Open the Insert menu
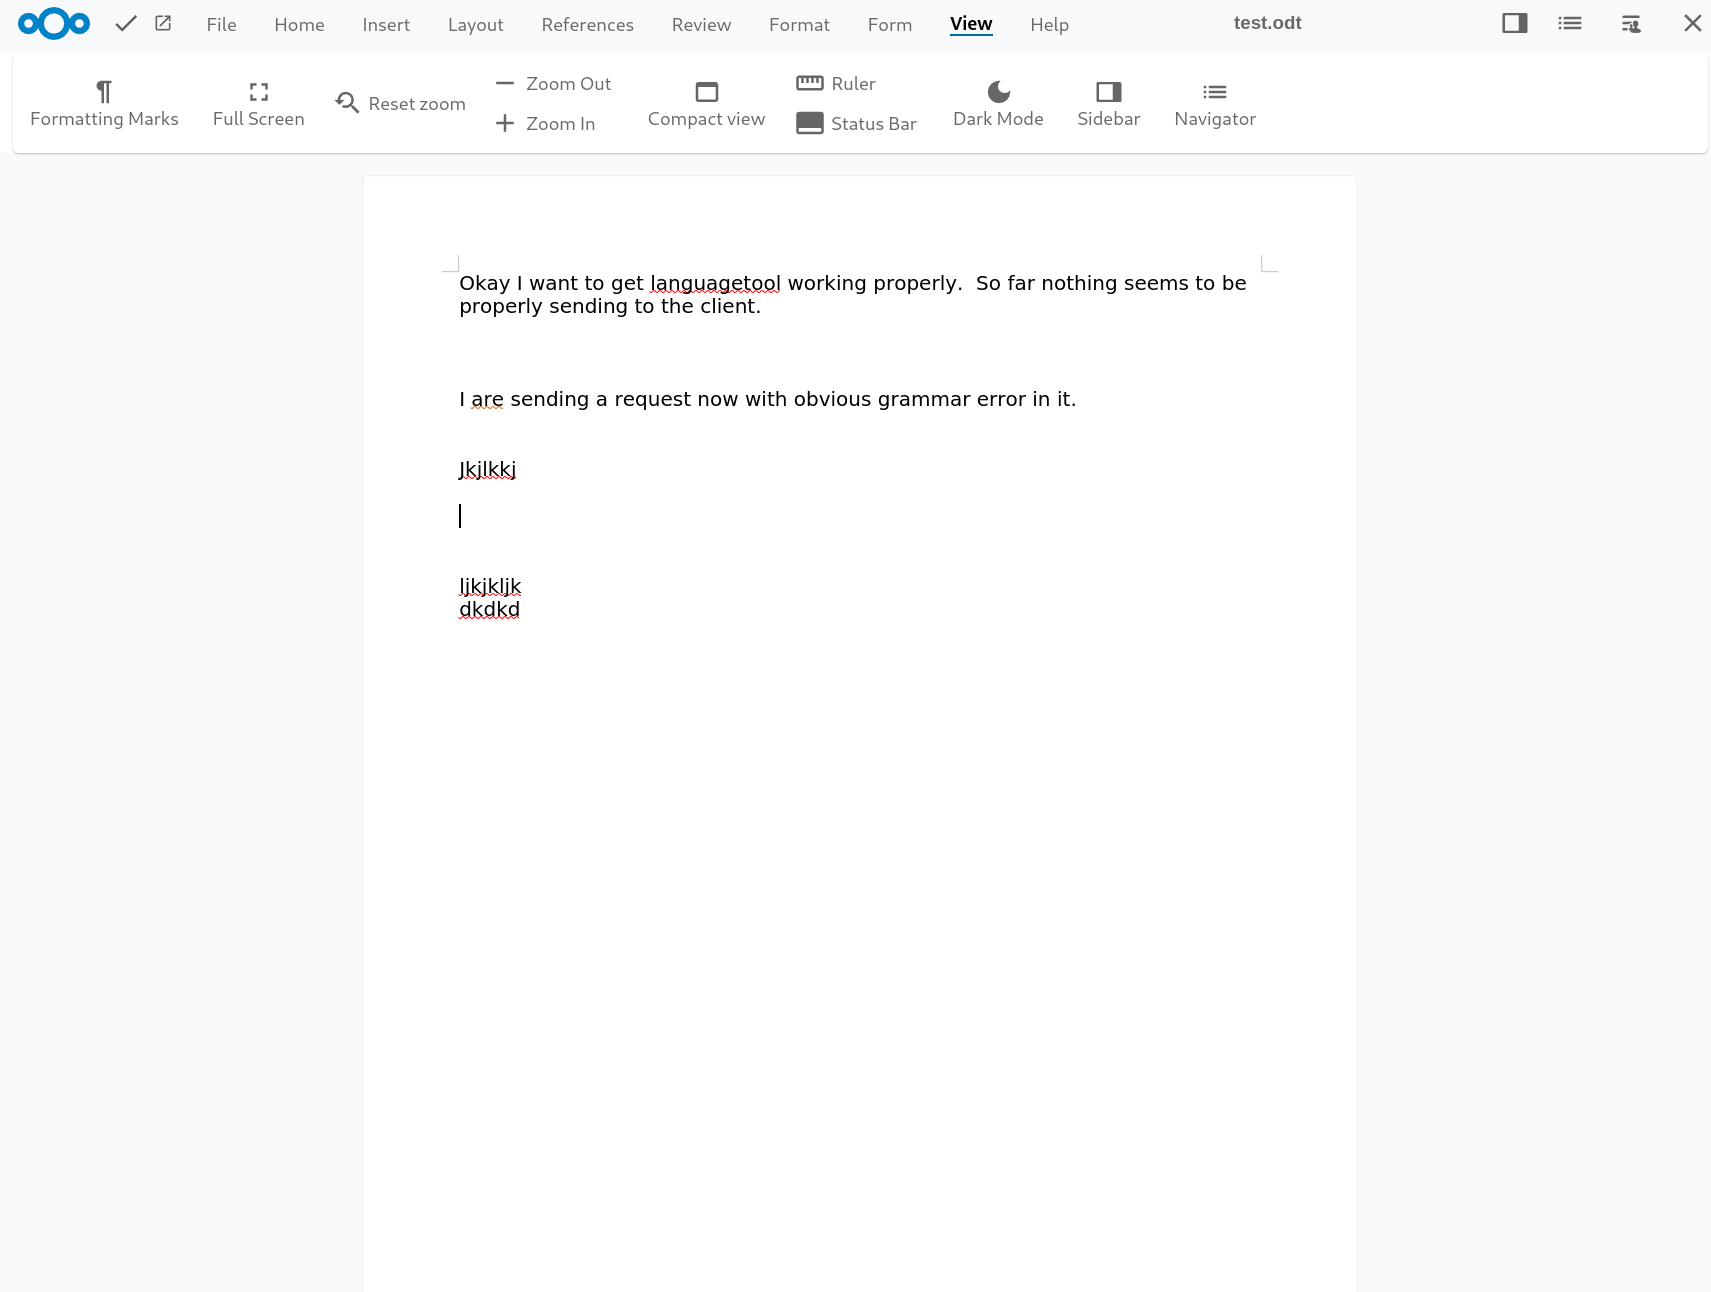 pos(386,24)
